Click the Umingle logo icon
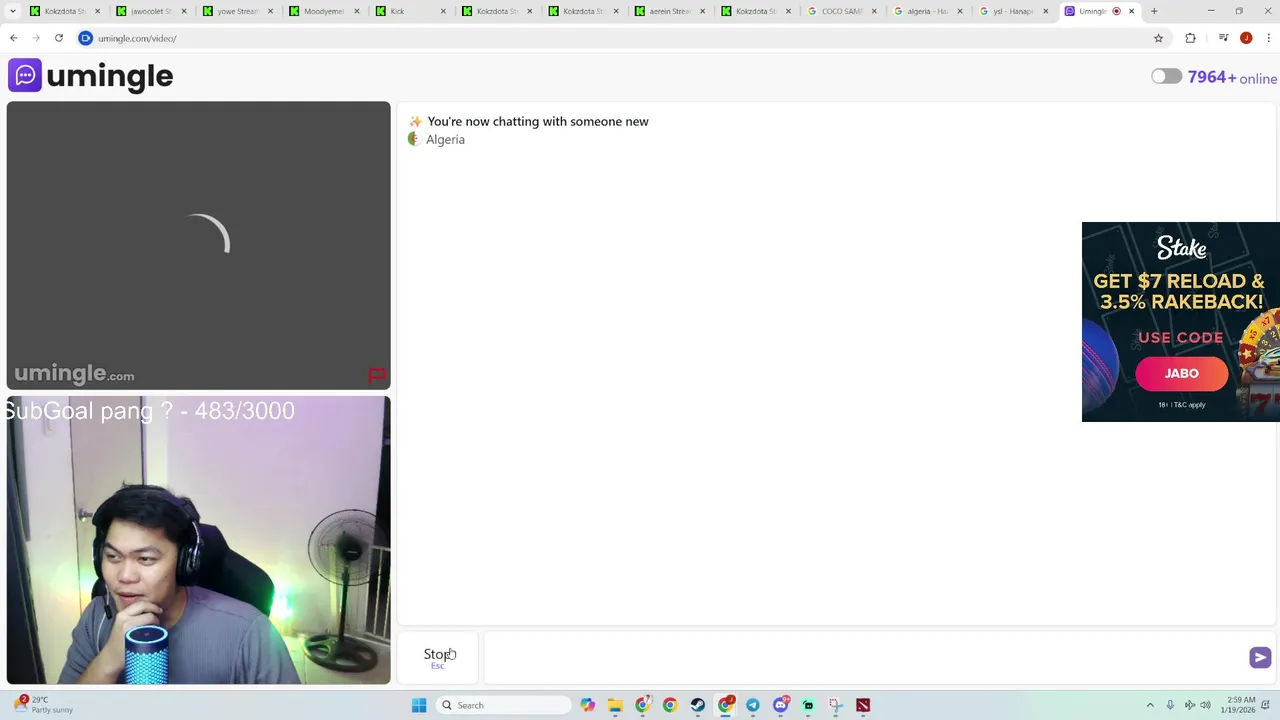The width and height of the screenshot is (1280, 720). [25, 75]
